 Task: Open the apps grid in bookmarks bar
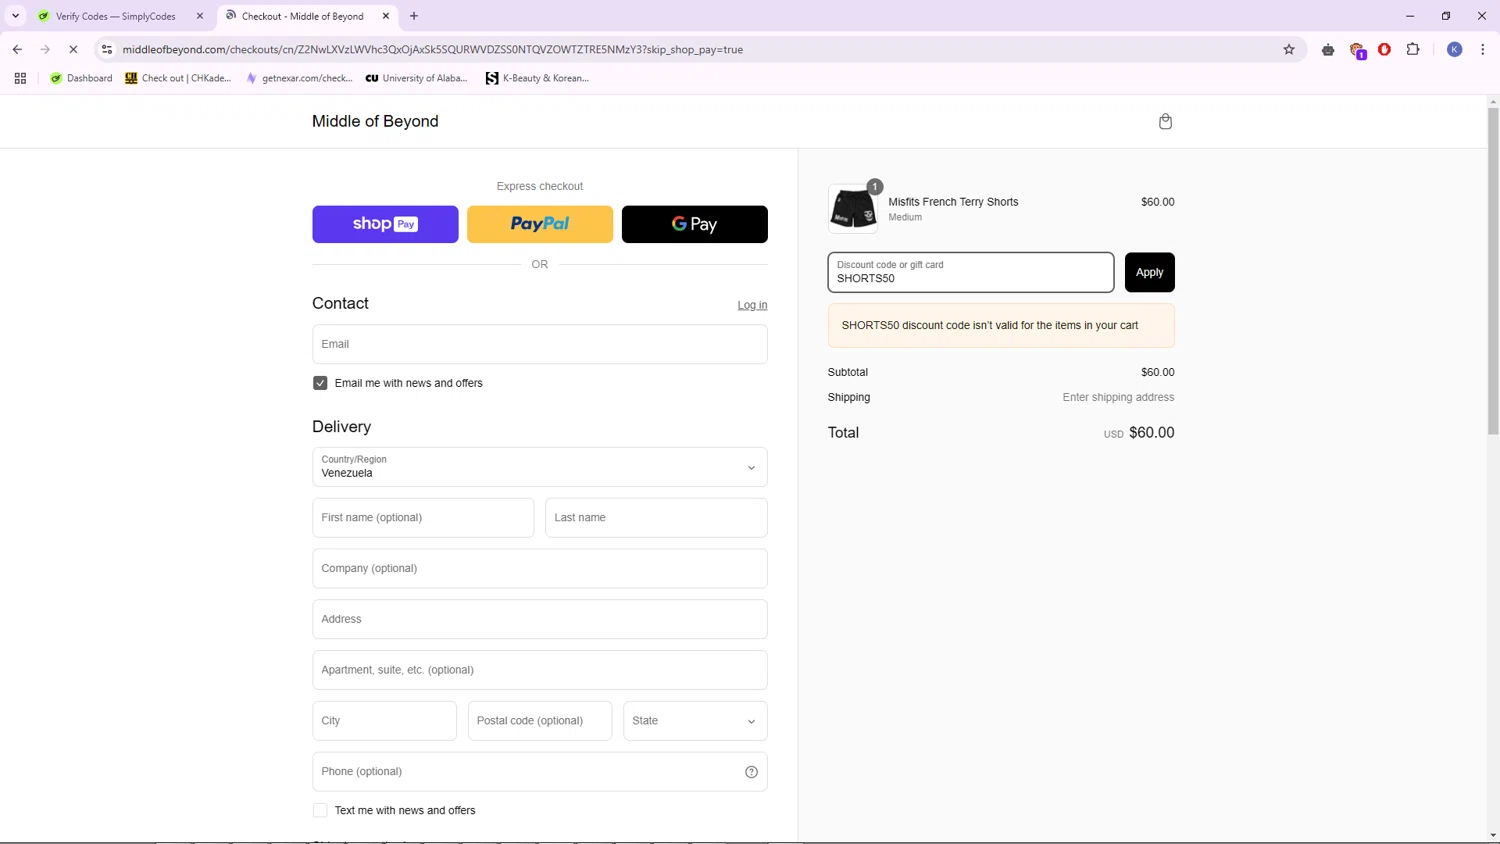click(x=20, y=78)
